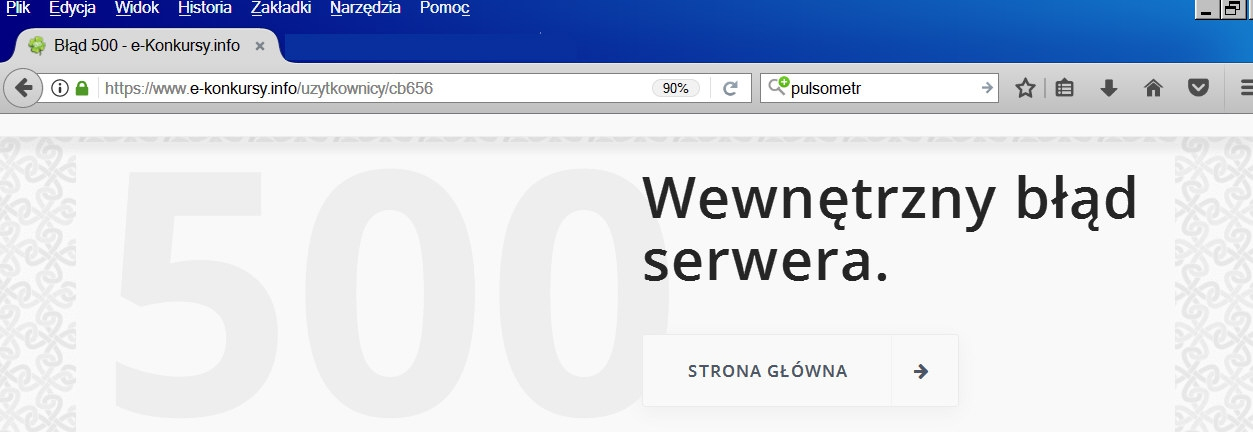Image resolution: width=1253 pixels, height=432 pixels.
Task: Click the STRONA GŁÓWNA button
Action: (x=767, y=371)
